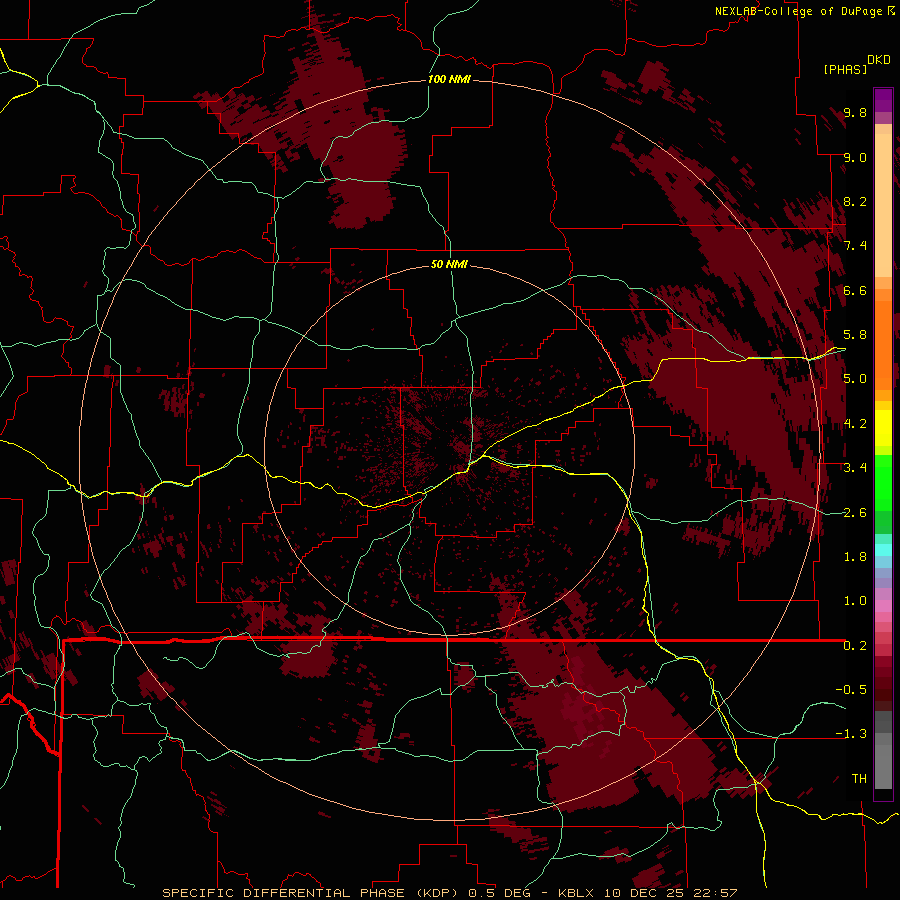The height and width of the screenshot is (900, 900).
Task: Click the 4.2 value on the scale
Action: [855, 424]
